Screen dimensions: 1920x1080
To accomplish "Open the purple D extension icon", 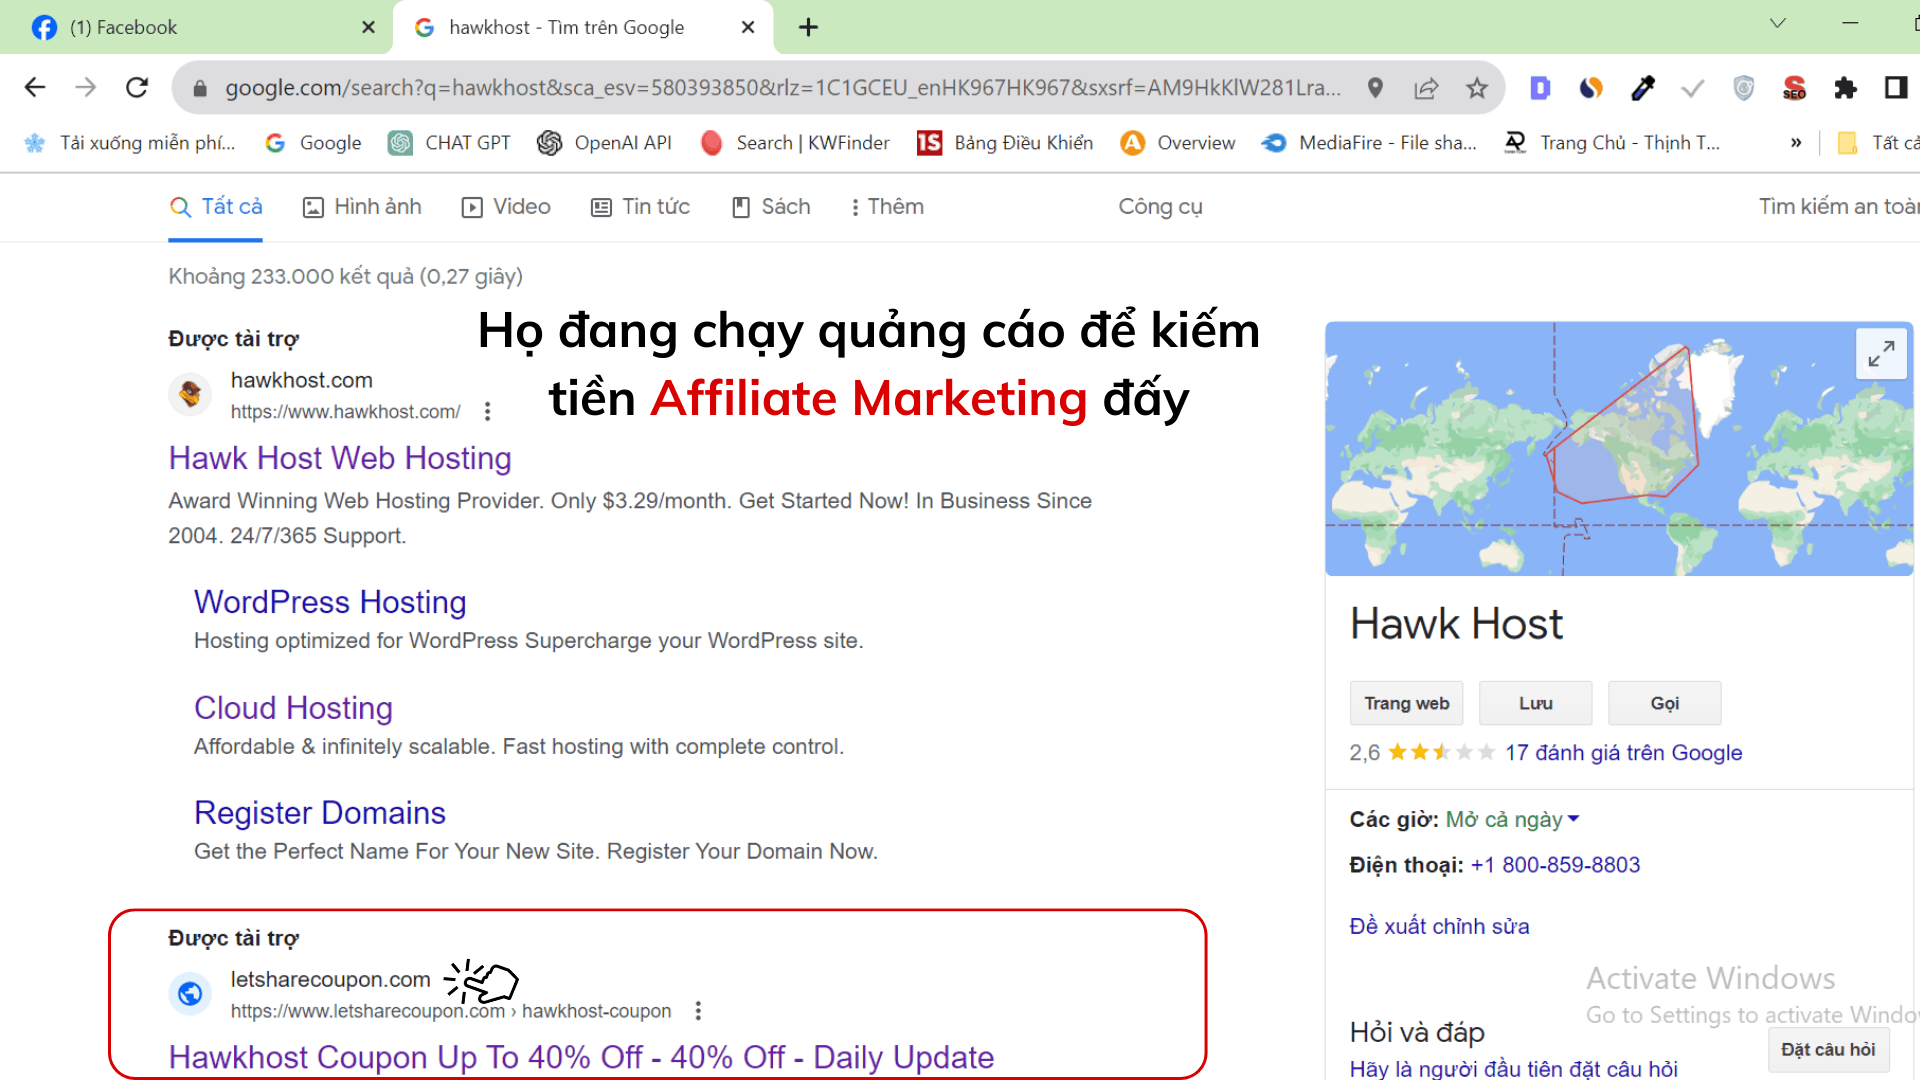I will pyautogui.click(x=1540, y=88).
